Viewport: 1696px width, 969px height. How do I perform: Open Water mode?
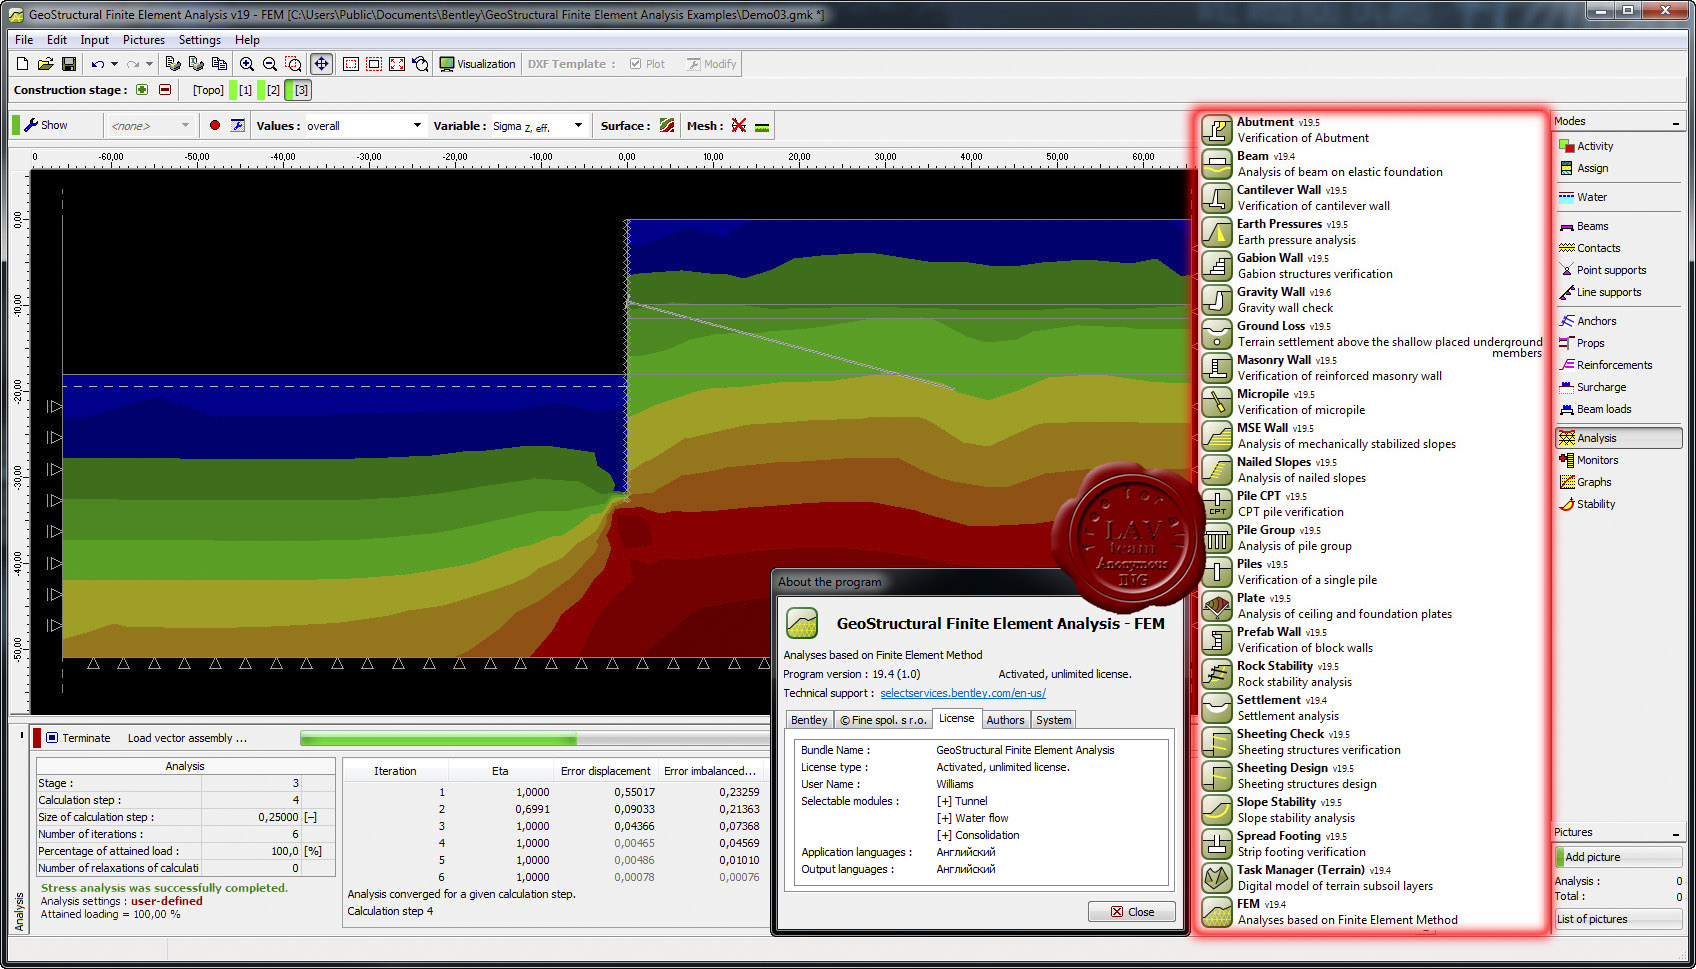tap(1583, 197)
